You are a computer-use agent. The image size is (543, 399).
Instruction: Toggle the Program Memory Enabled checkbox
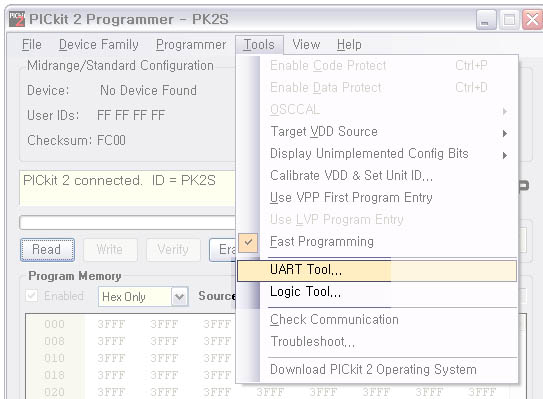click(32, 296)
